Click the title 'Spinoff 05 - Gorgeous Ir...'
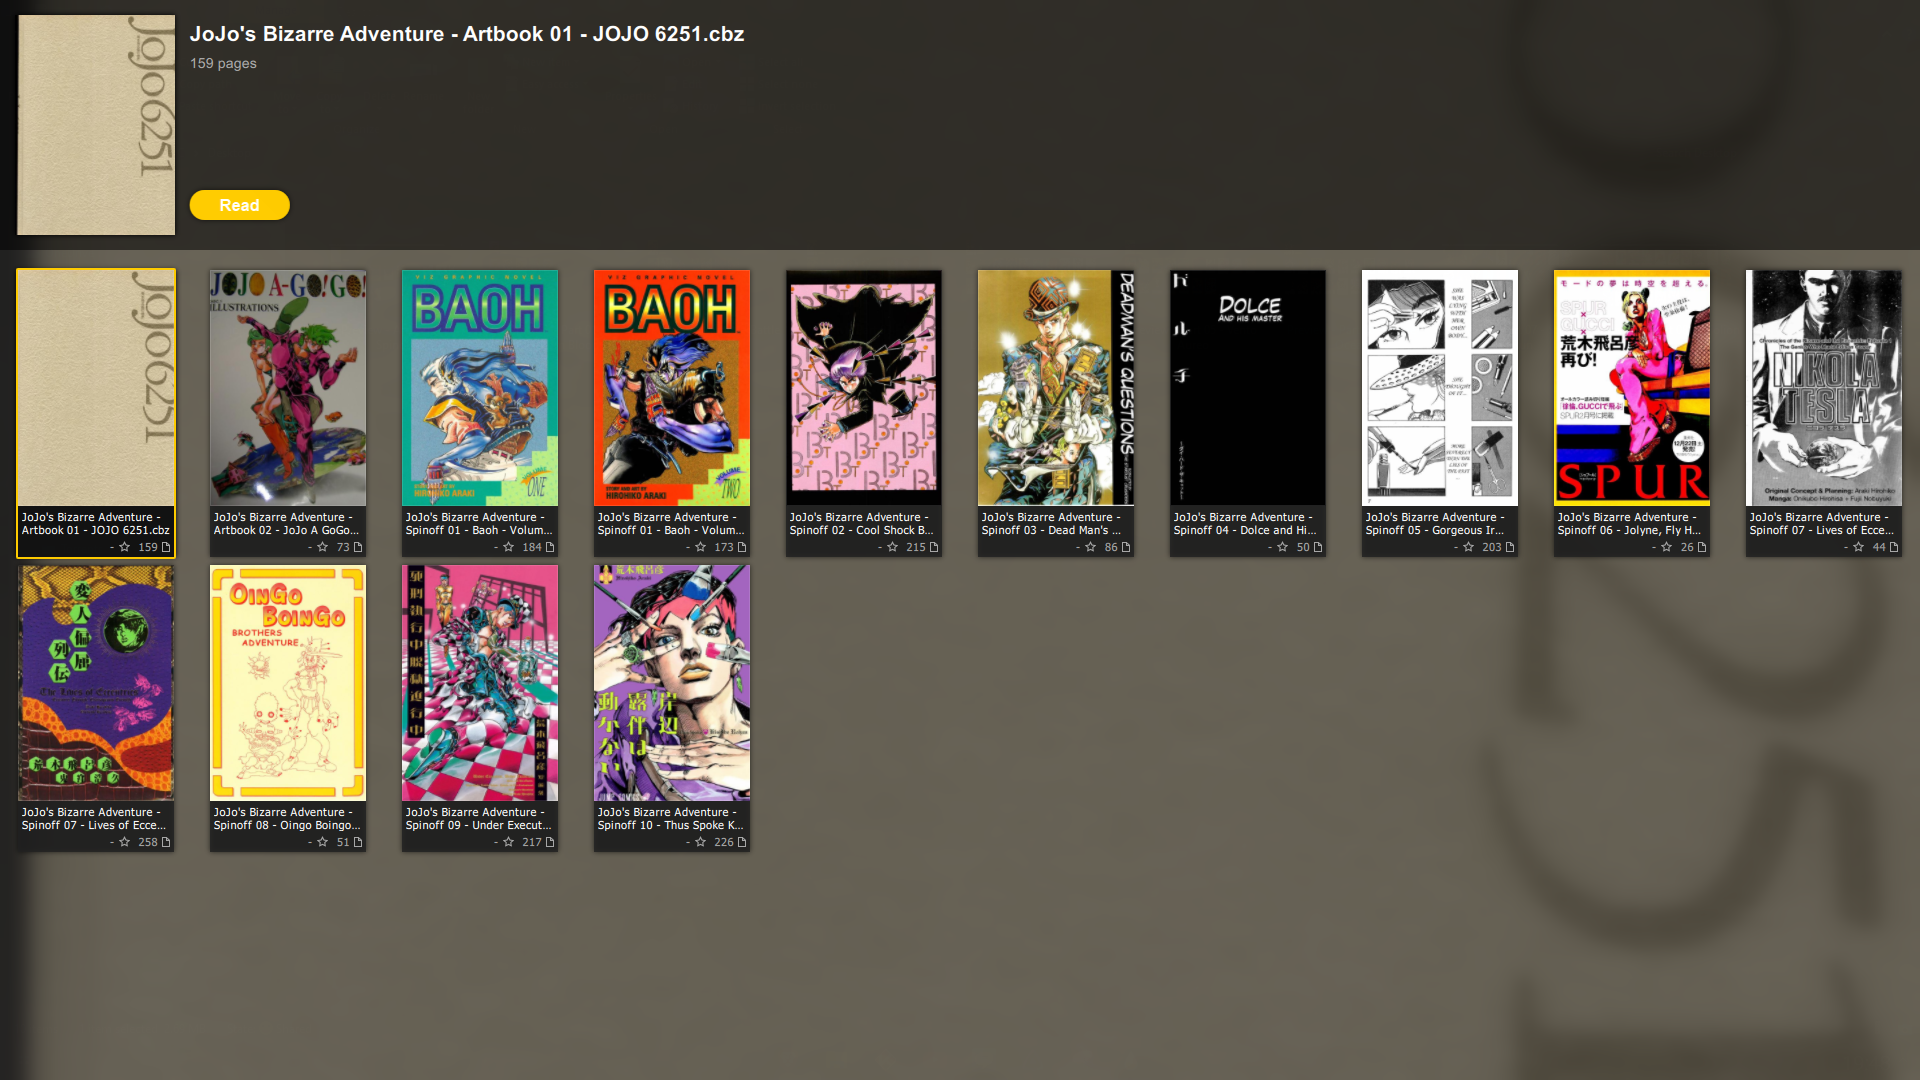This screenshot has height=1080, width=1920. 1435,530
